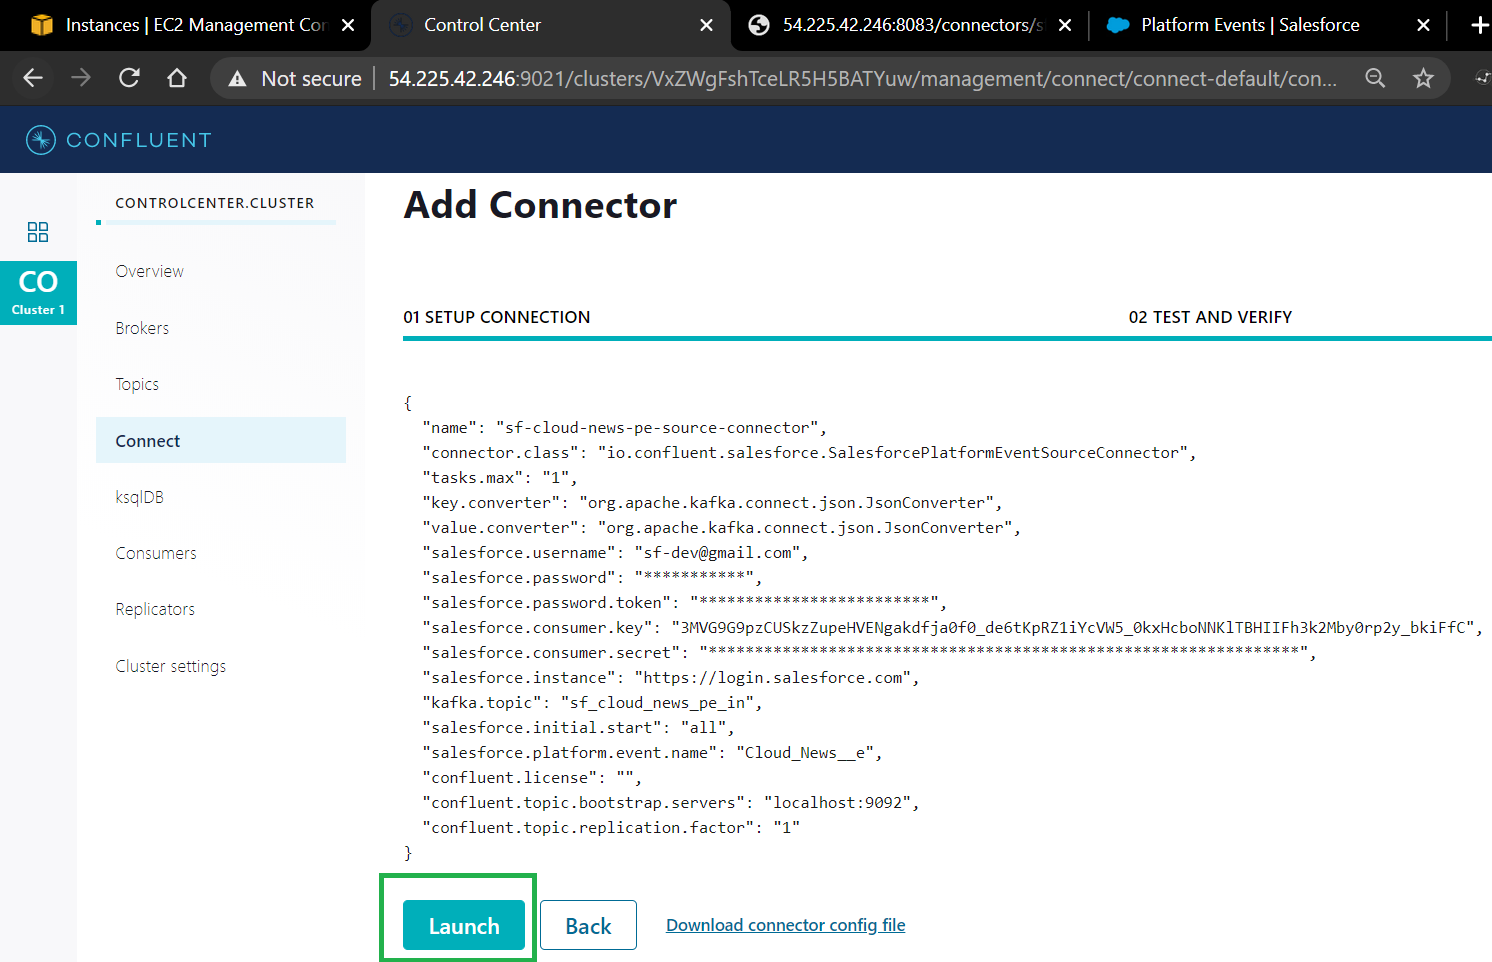Select the CO Cluster 1 tile
This screenshot has width=1492, height=962.
38,292
